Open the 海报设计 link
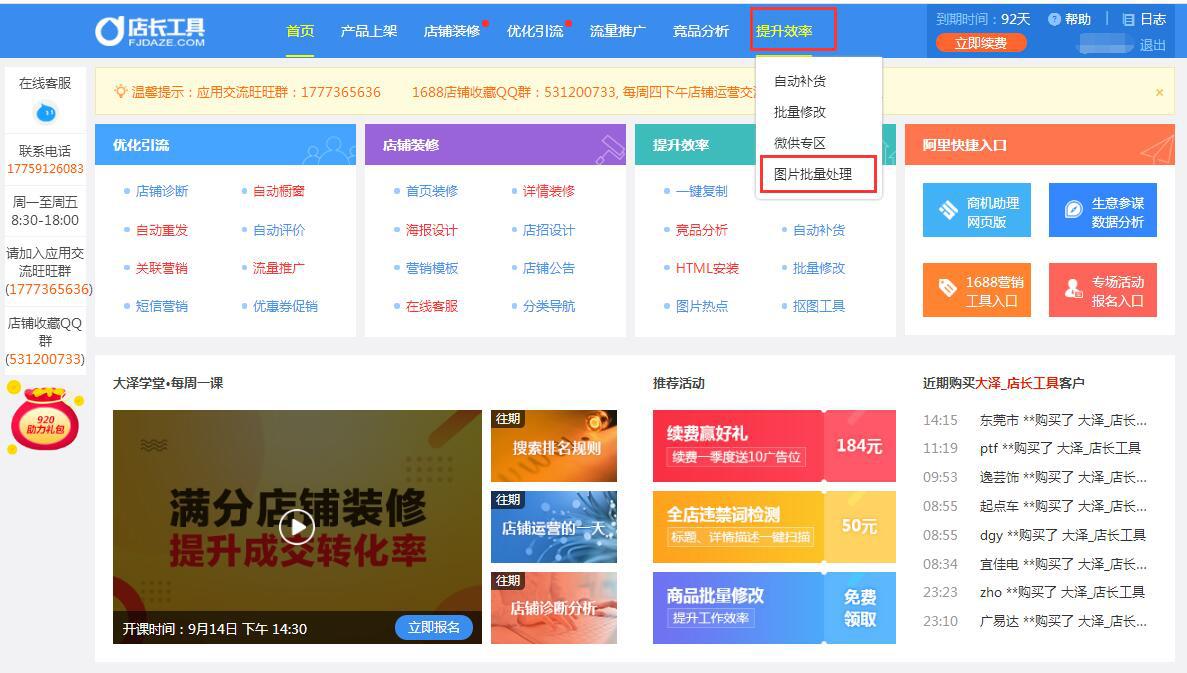The height and width of the screenshot is (673, 1187). pyautogui.click(x=432, y=230)
